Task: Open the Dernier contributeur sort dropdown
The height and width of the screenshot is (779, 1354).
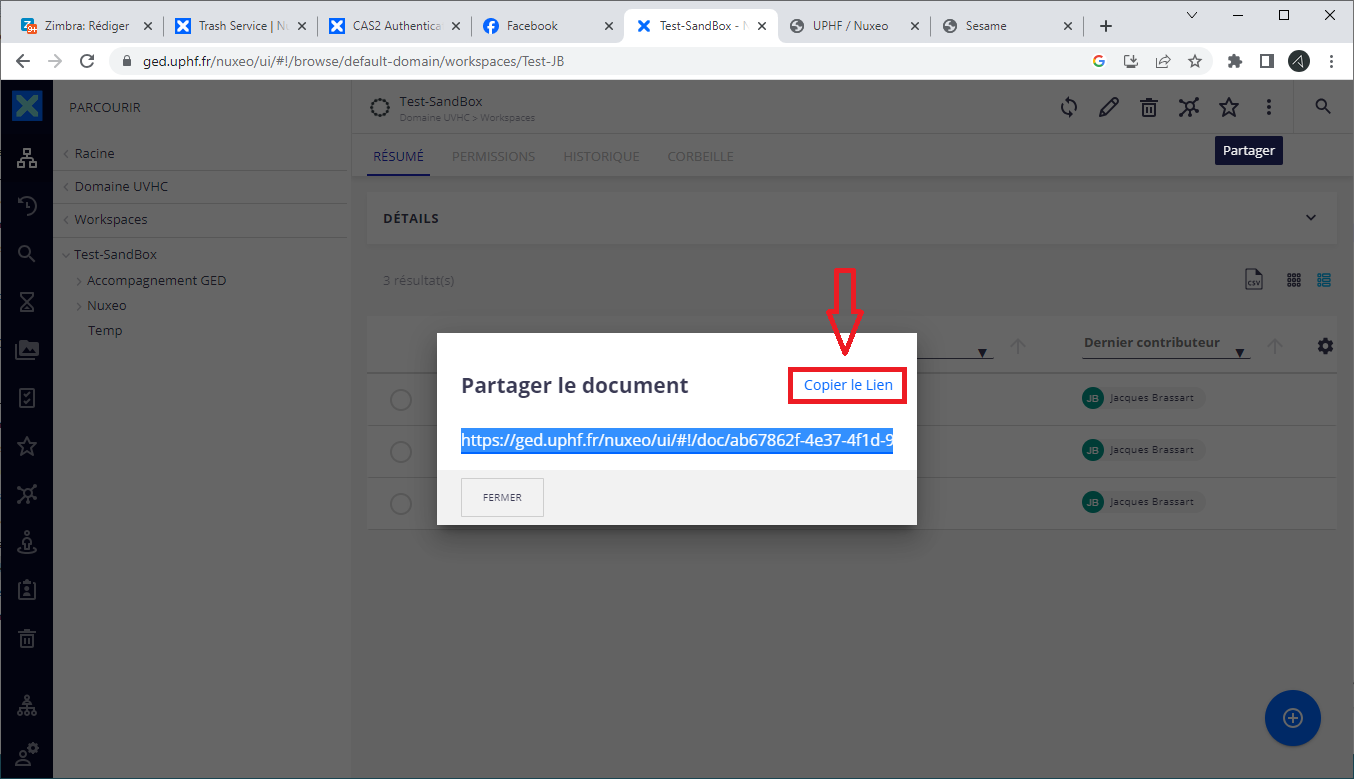Action: click(x=1239, y=353)
